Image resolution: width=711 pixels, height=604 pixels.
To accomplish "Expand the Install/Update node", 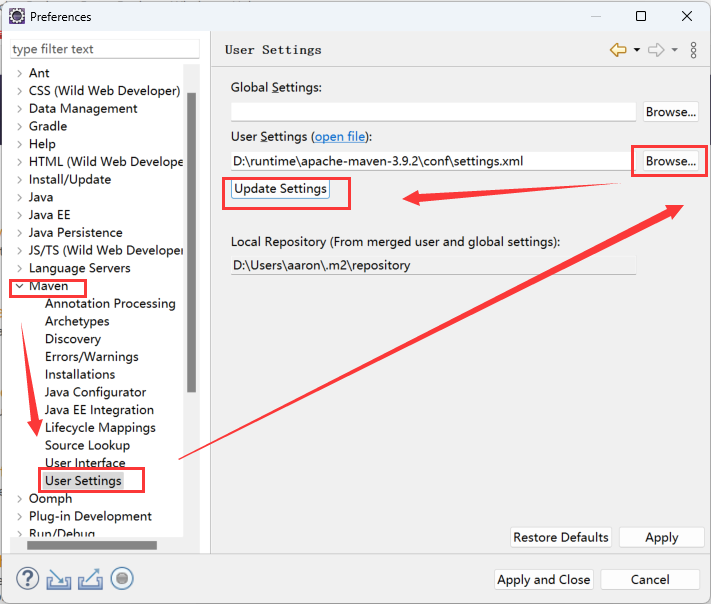I will pos(19,180).
